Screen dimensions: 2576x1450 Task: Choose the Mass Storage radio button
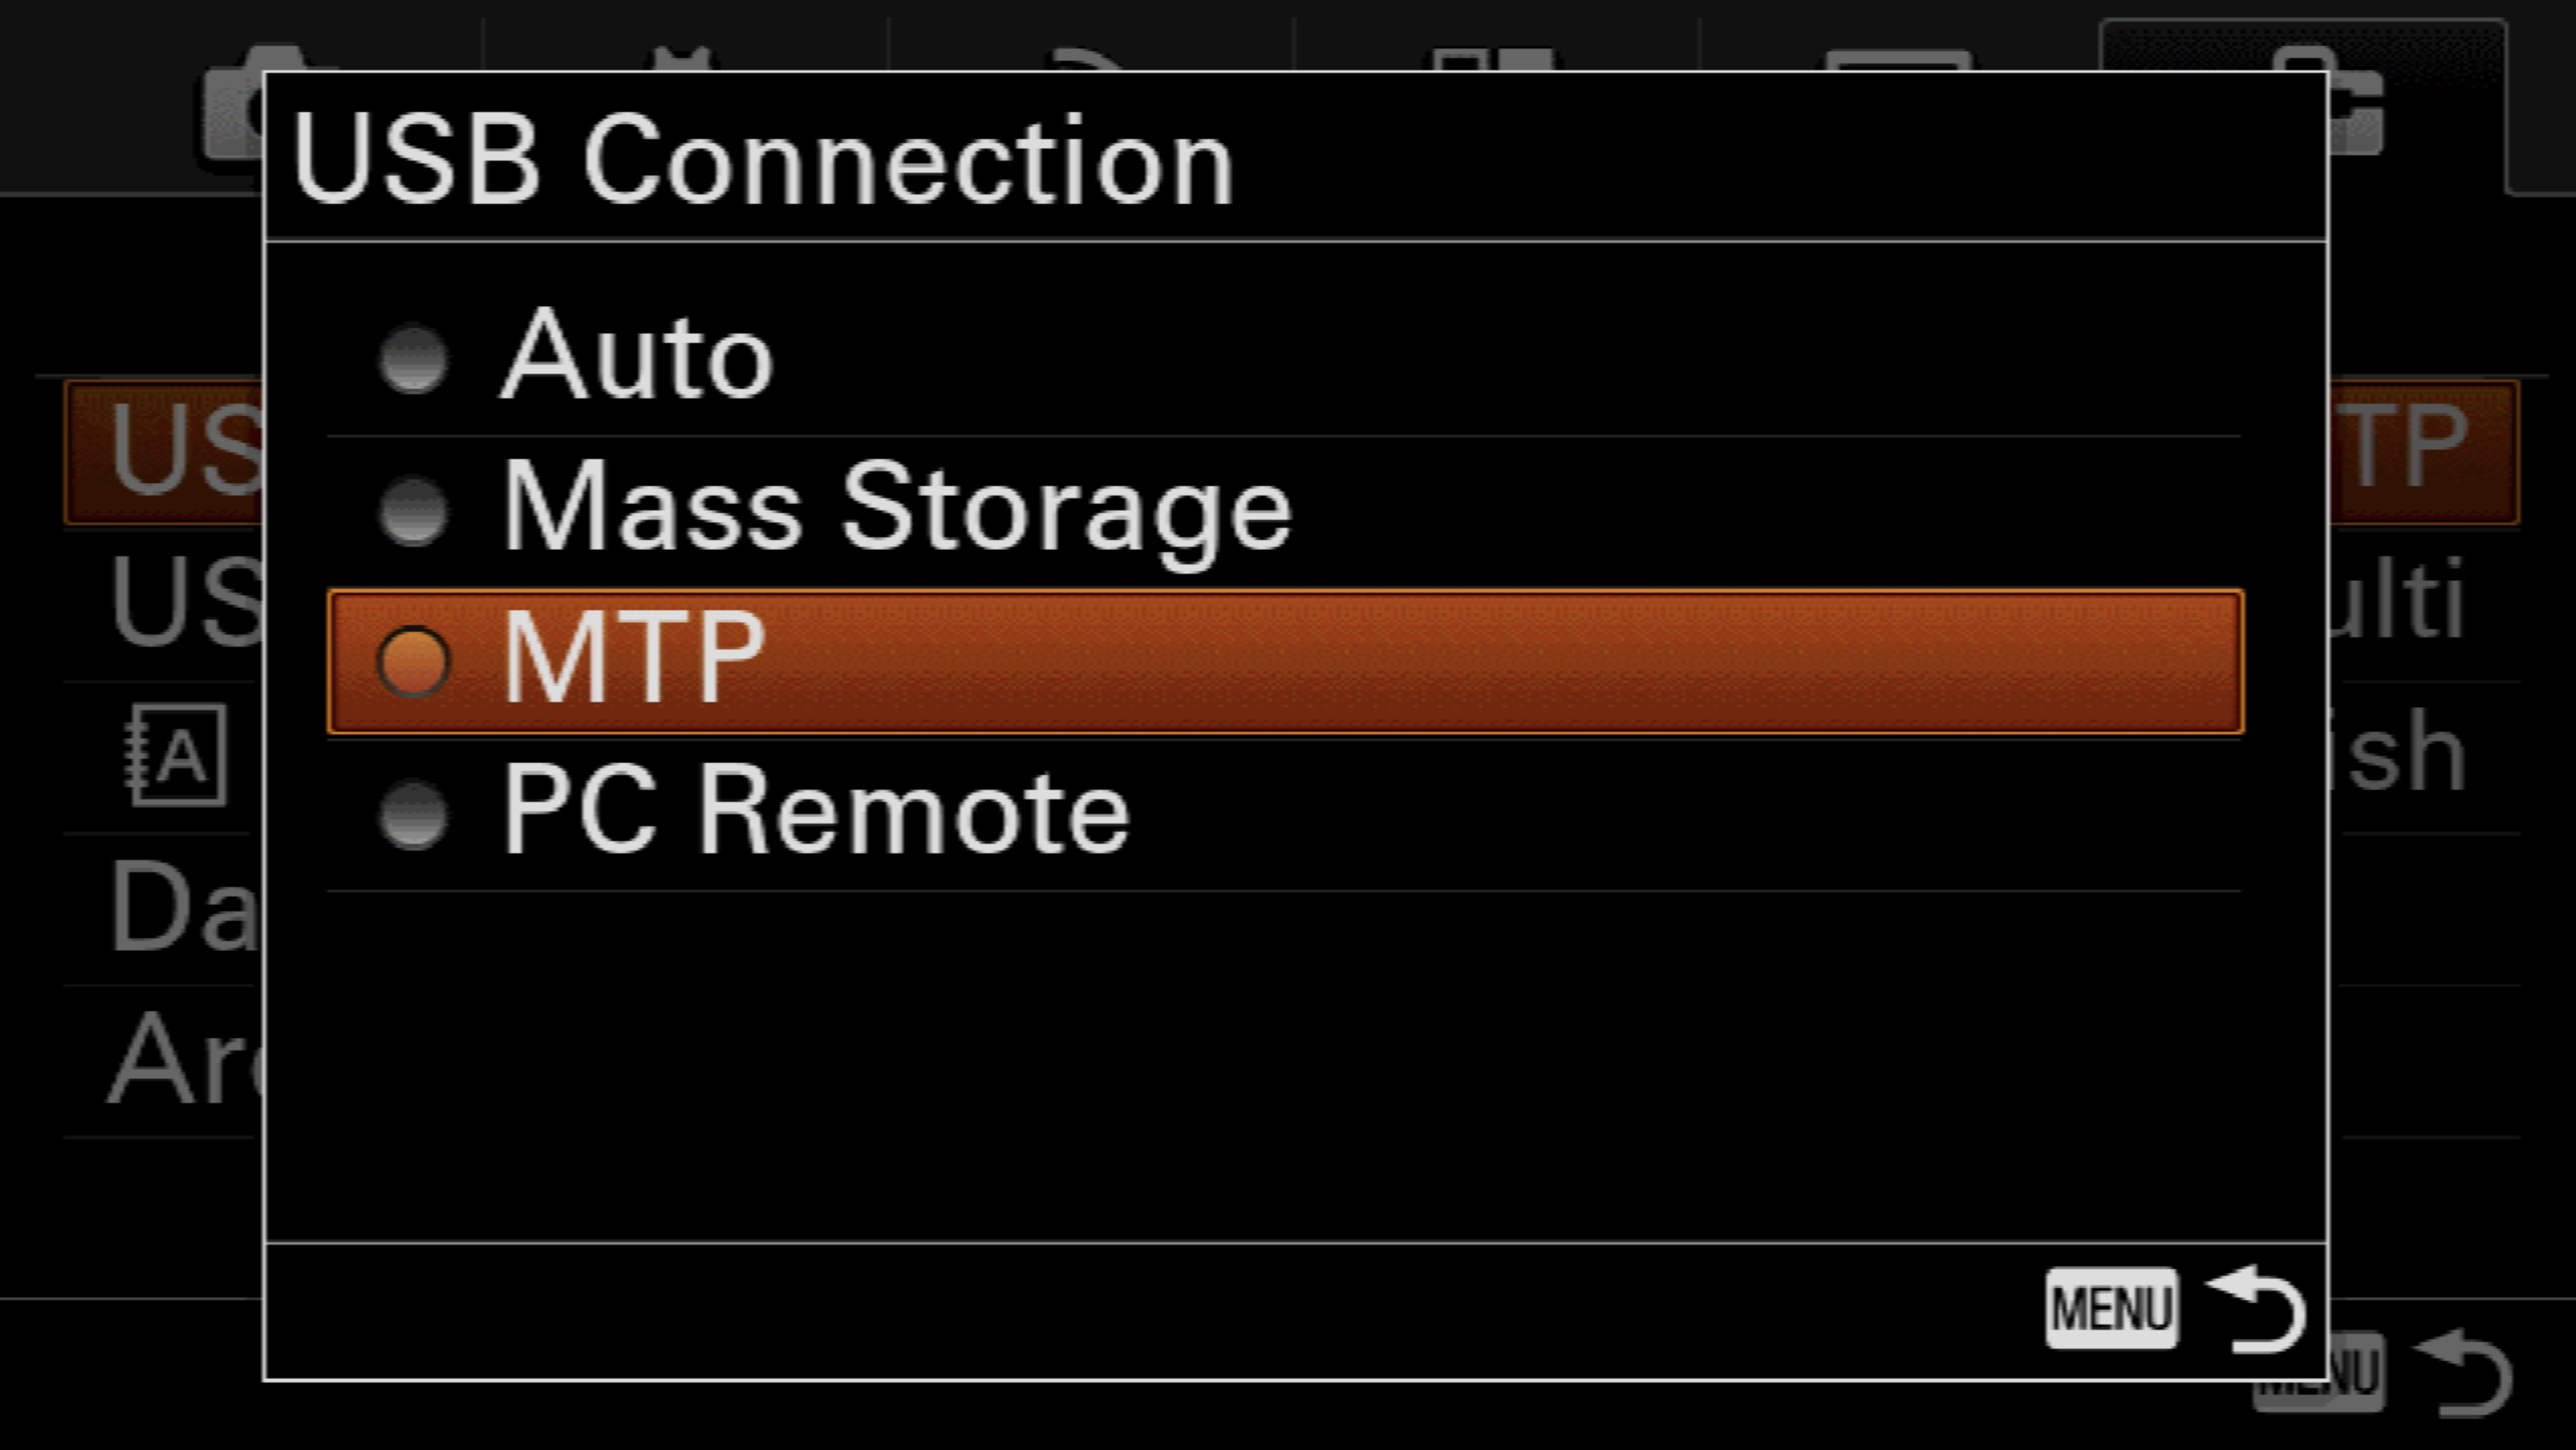414,511
